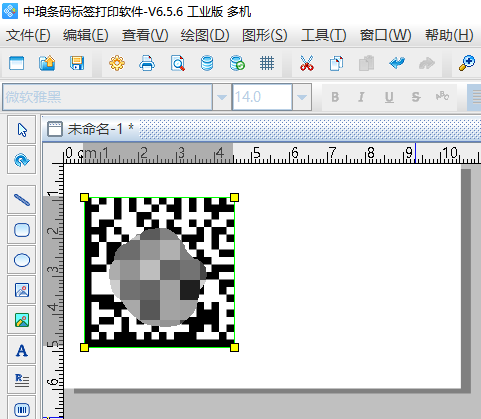The width and height of the screenshot is (481, 419).
Task: Select the line drawing tool
Action: tap(22, 200)
